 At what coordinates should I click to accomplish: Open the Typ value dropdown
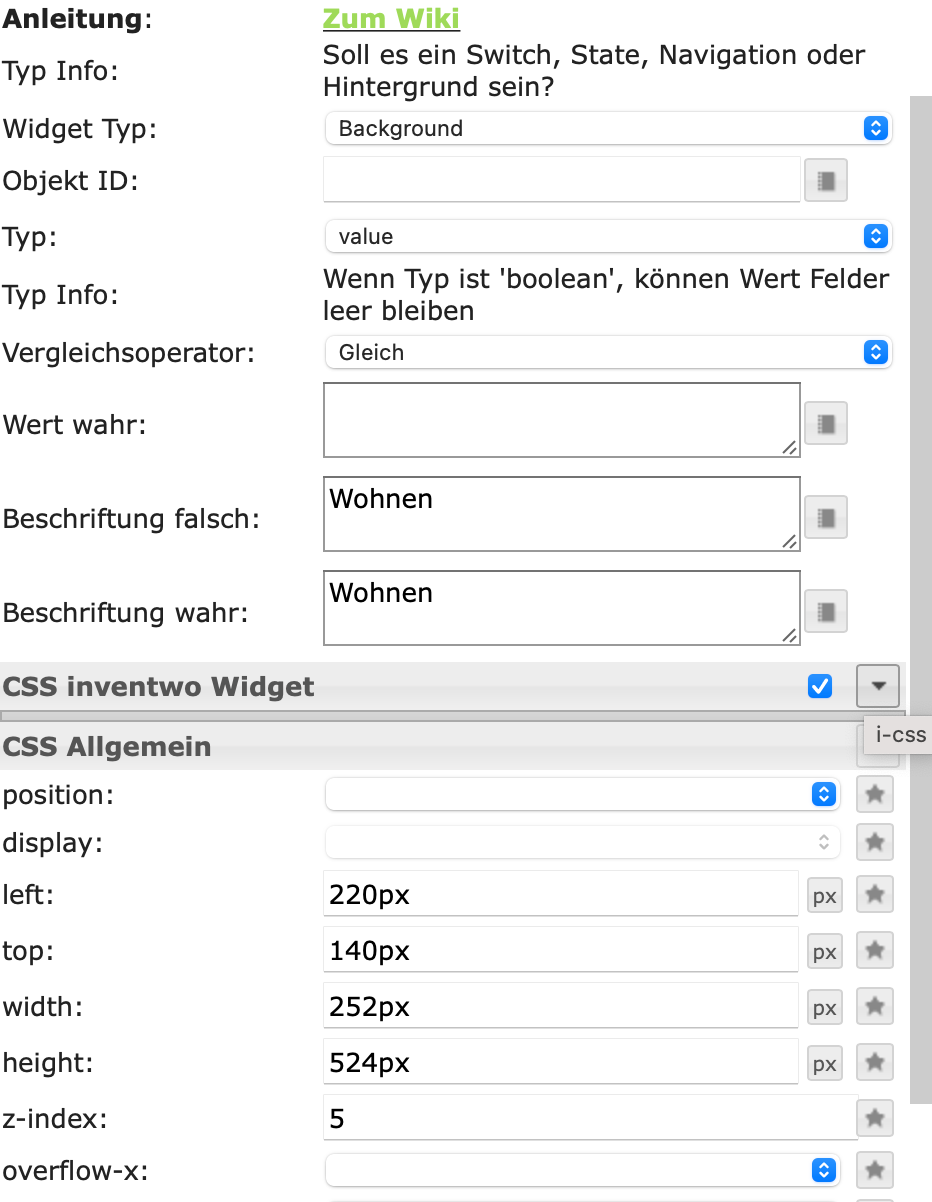coord(607,236)
